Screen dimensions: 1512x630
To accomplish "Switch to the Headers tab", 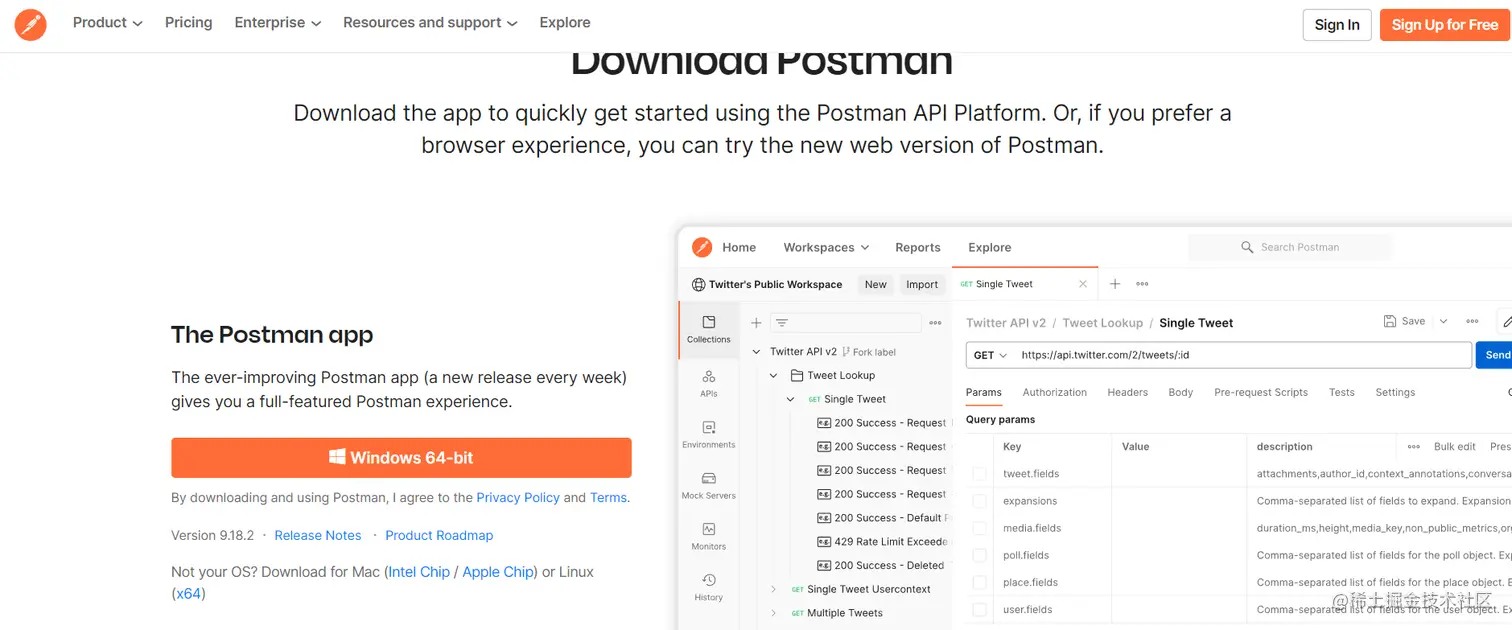I will pos(1127,392).
